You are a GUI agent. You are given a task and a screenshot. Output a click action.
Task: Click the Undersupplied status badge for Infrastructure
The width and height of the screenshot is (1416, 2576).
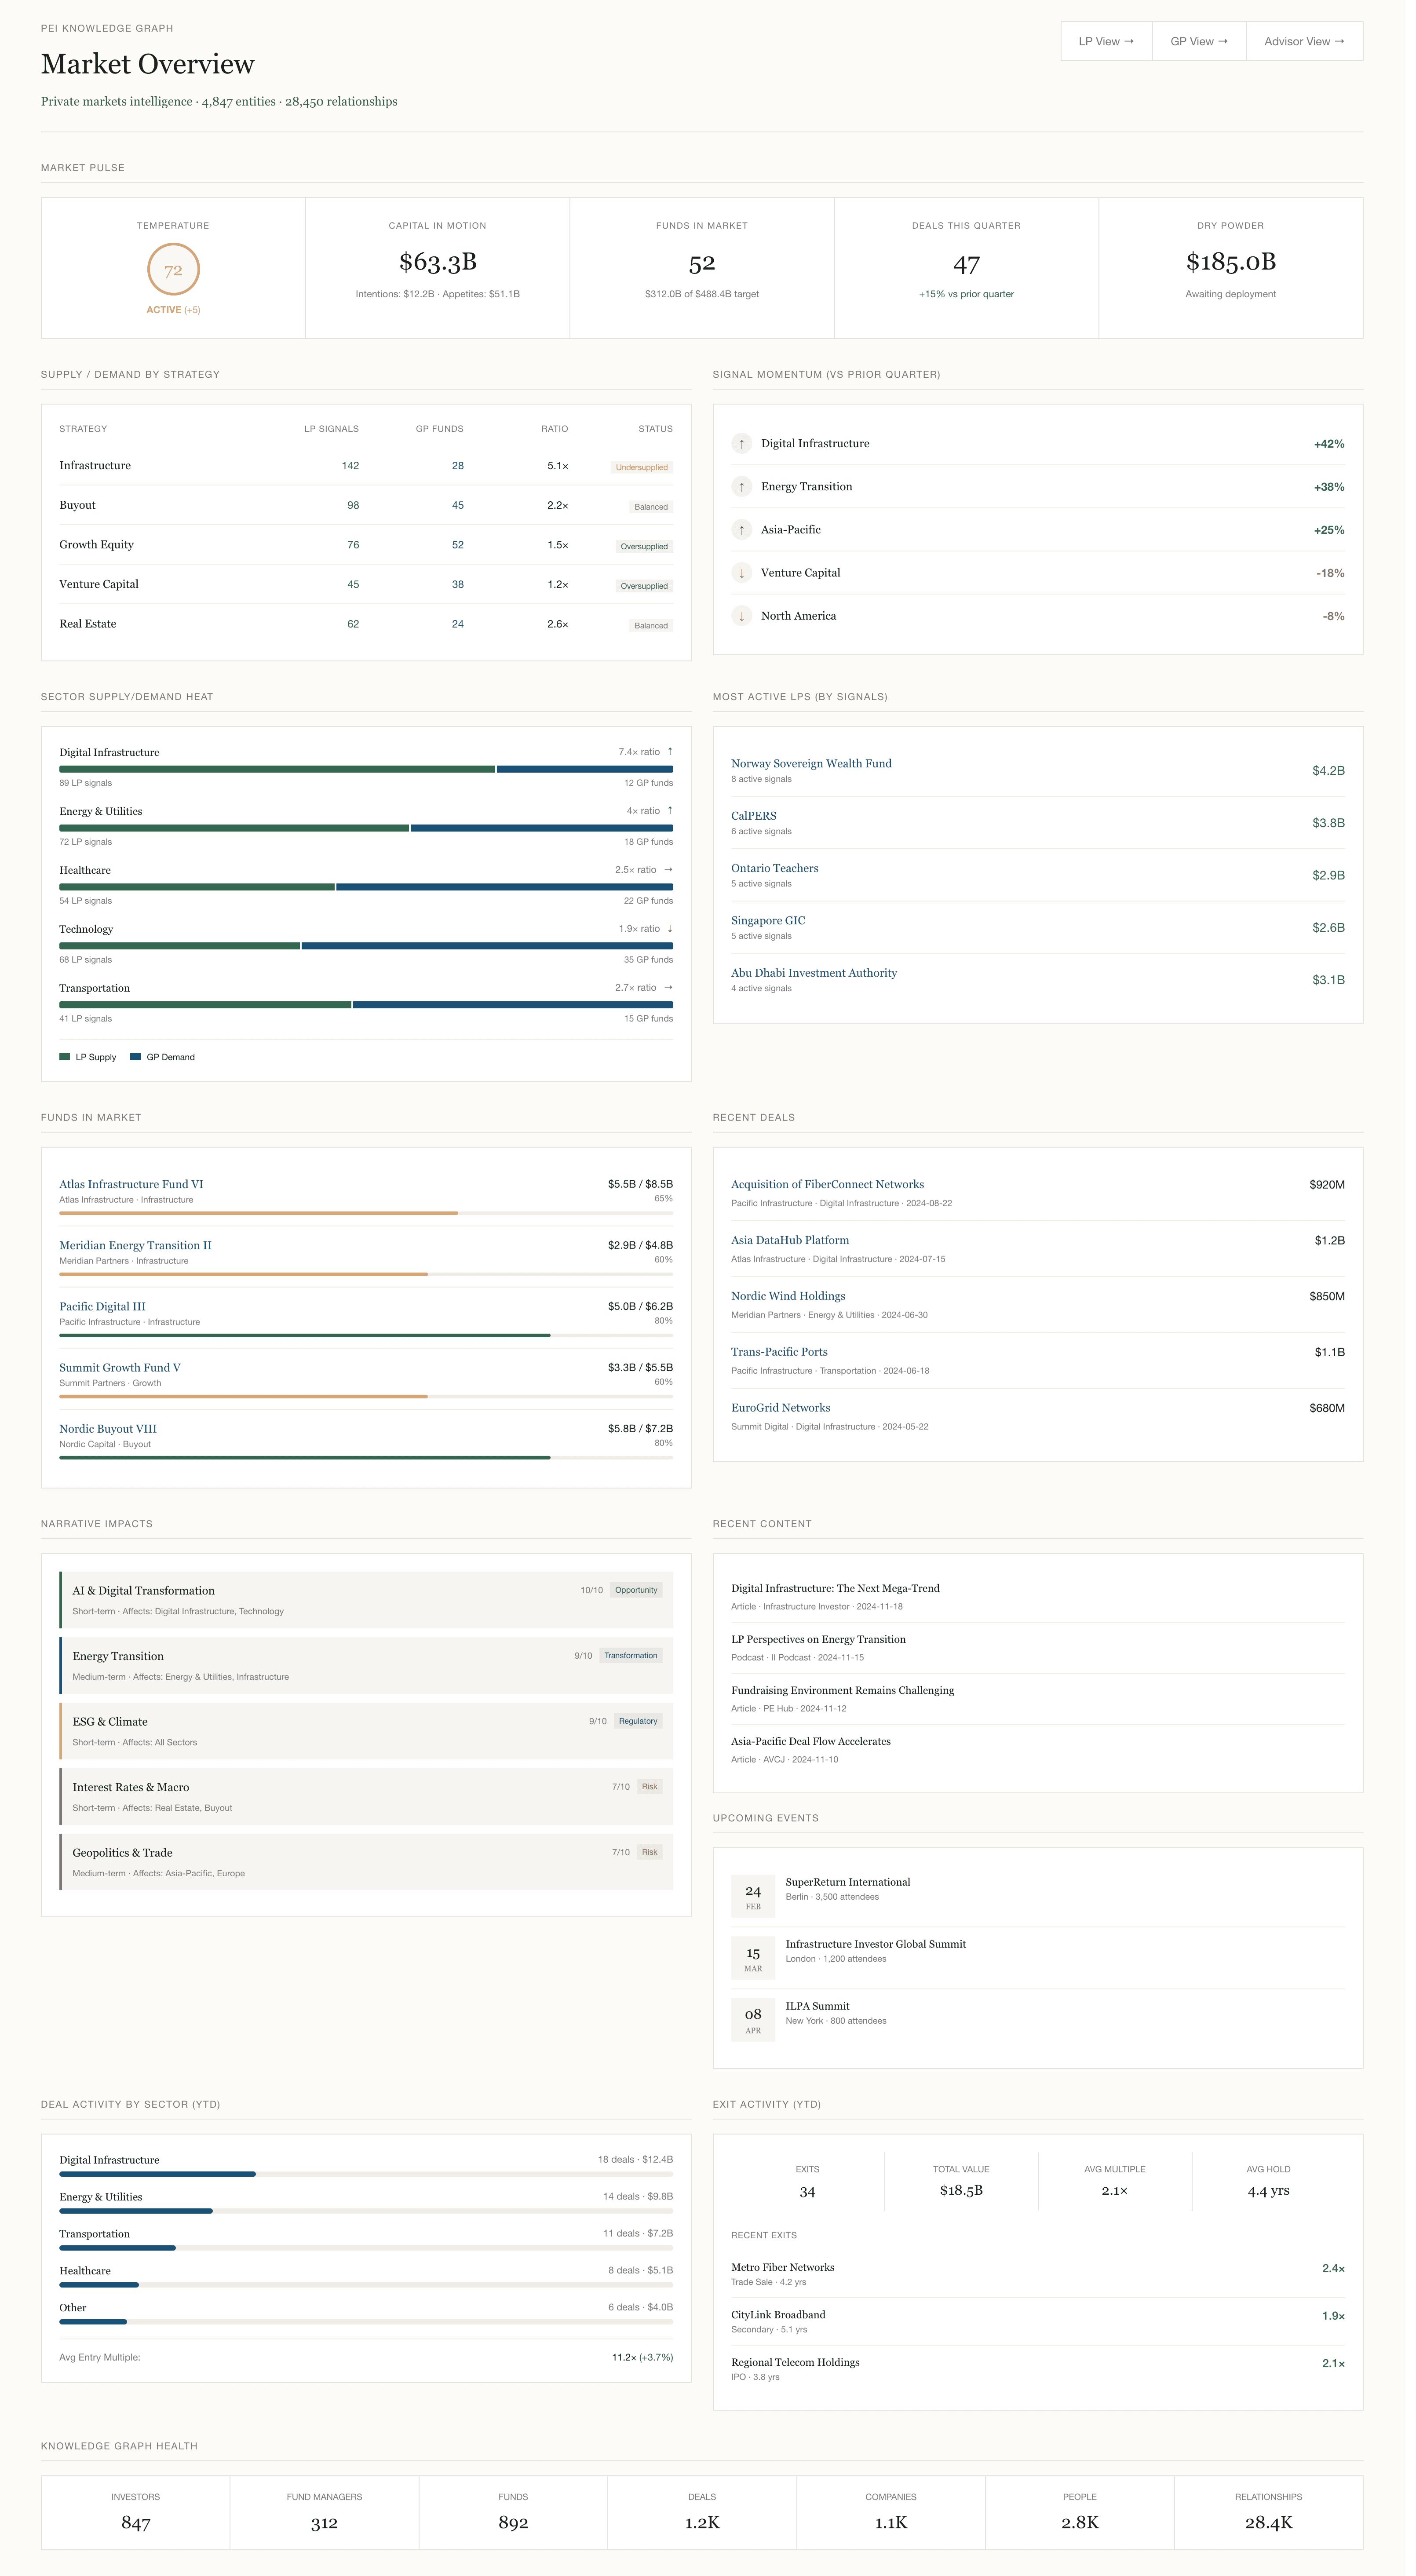tap(641, 468)
